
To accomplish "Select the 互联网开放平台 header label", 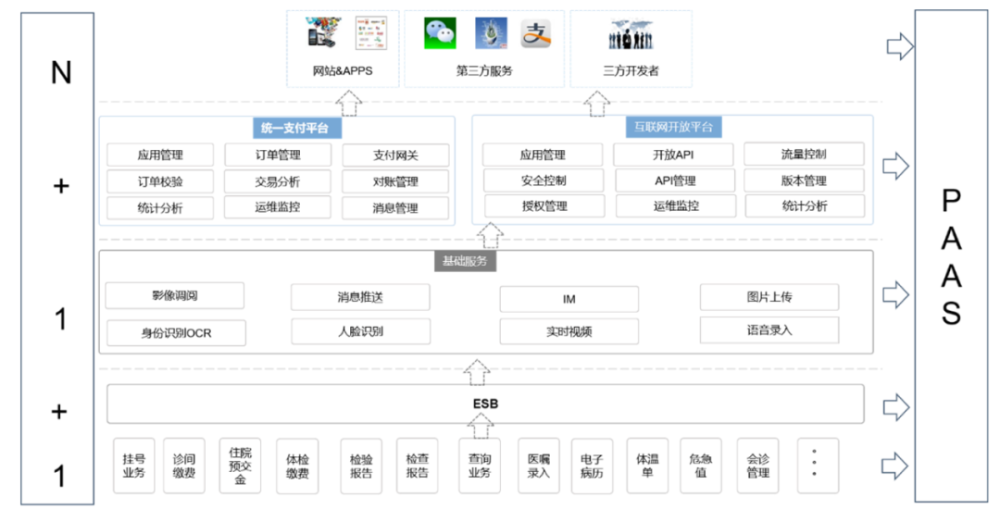I will 673,127.
